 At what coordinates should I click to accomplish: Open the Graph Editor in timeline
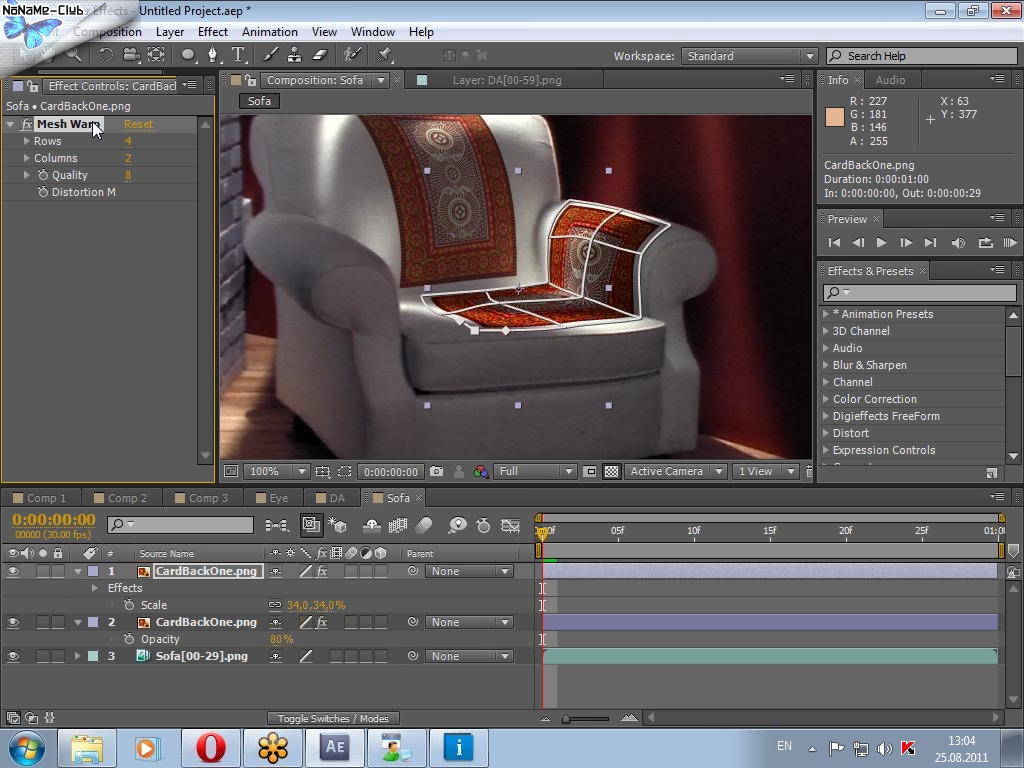point(510,525)
